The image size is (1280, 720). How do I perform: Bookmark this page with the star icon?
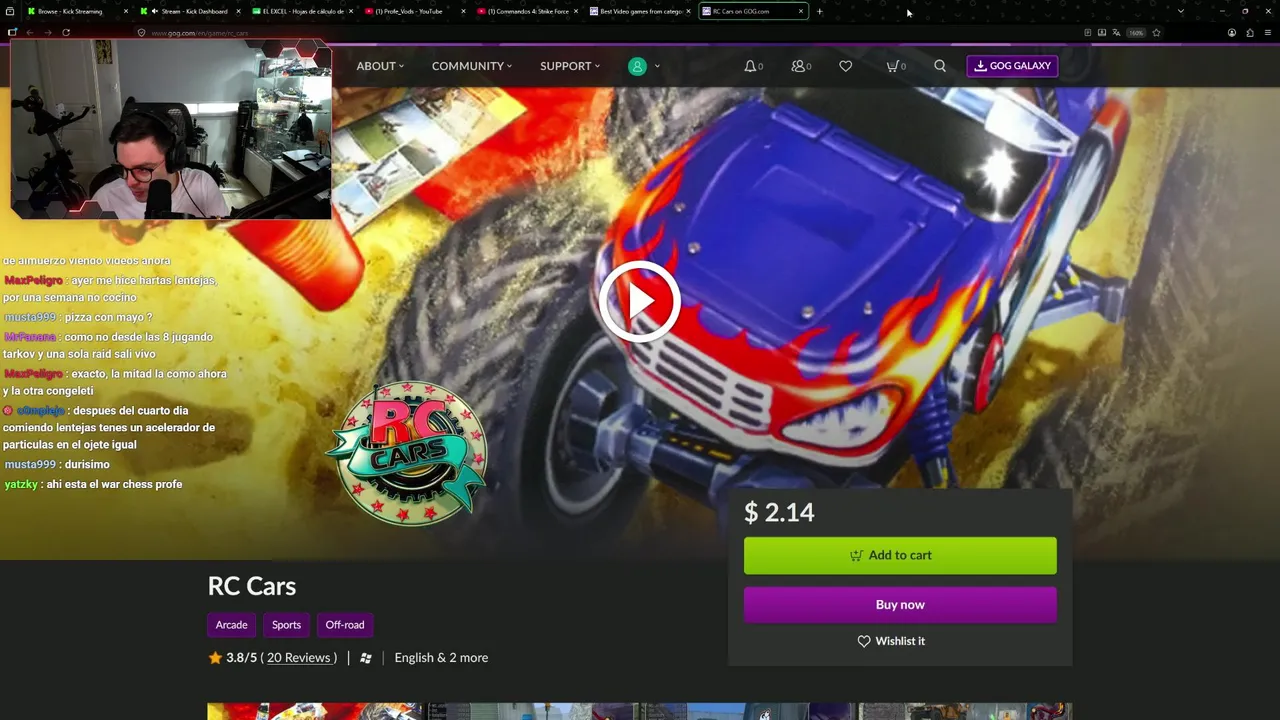pos(1156,33)
